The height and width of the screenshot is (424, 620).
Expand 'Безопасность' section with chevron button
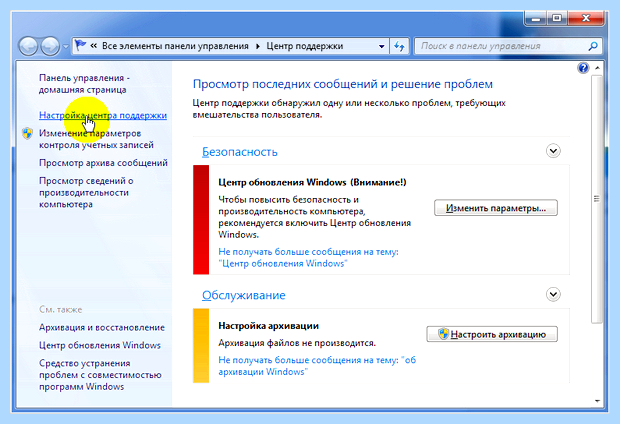[553, 151]
